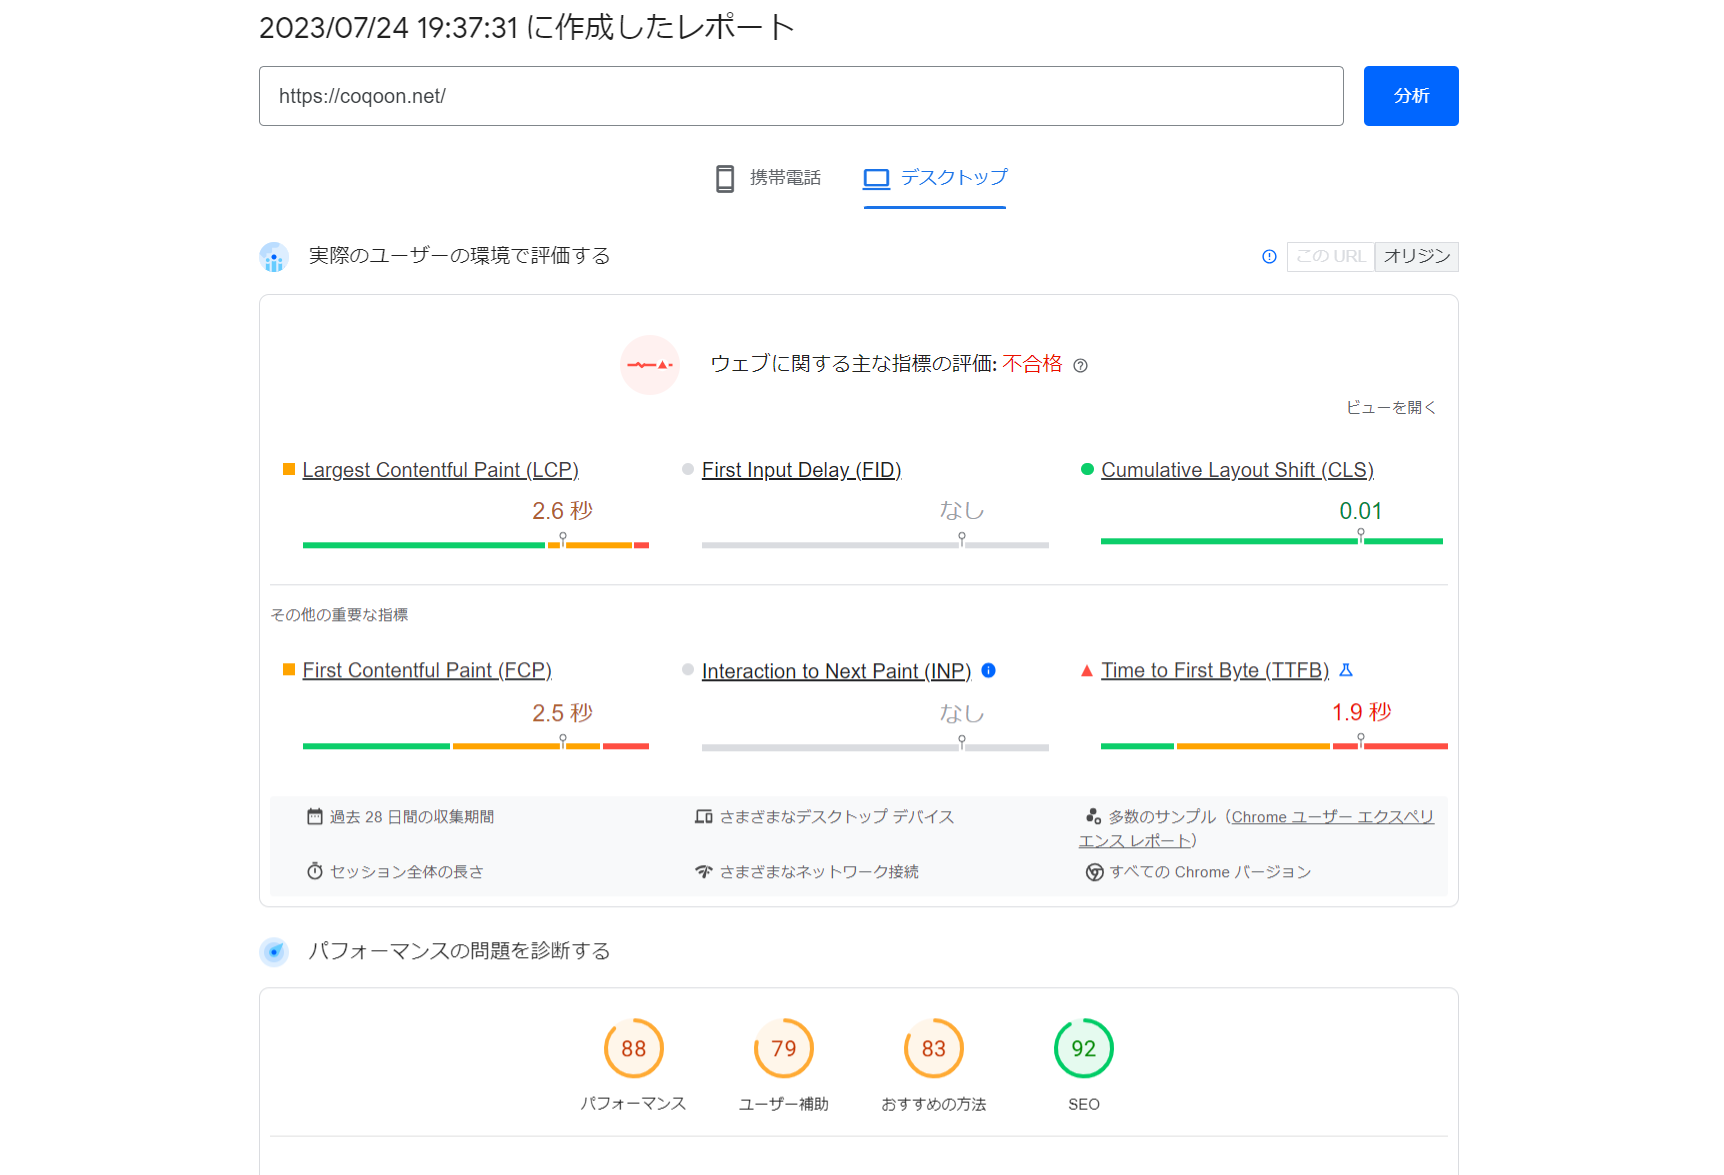This screenshot has width=1724, height=1175.
Task: Open Cumulative Layout Shift (CLS) link
Action: click(1237, 470)
